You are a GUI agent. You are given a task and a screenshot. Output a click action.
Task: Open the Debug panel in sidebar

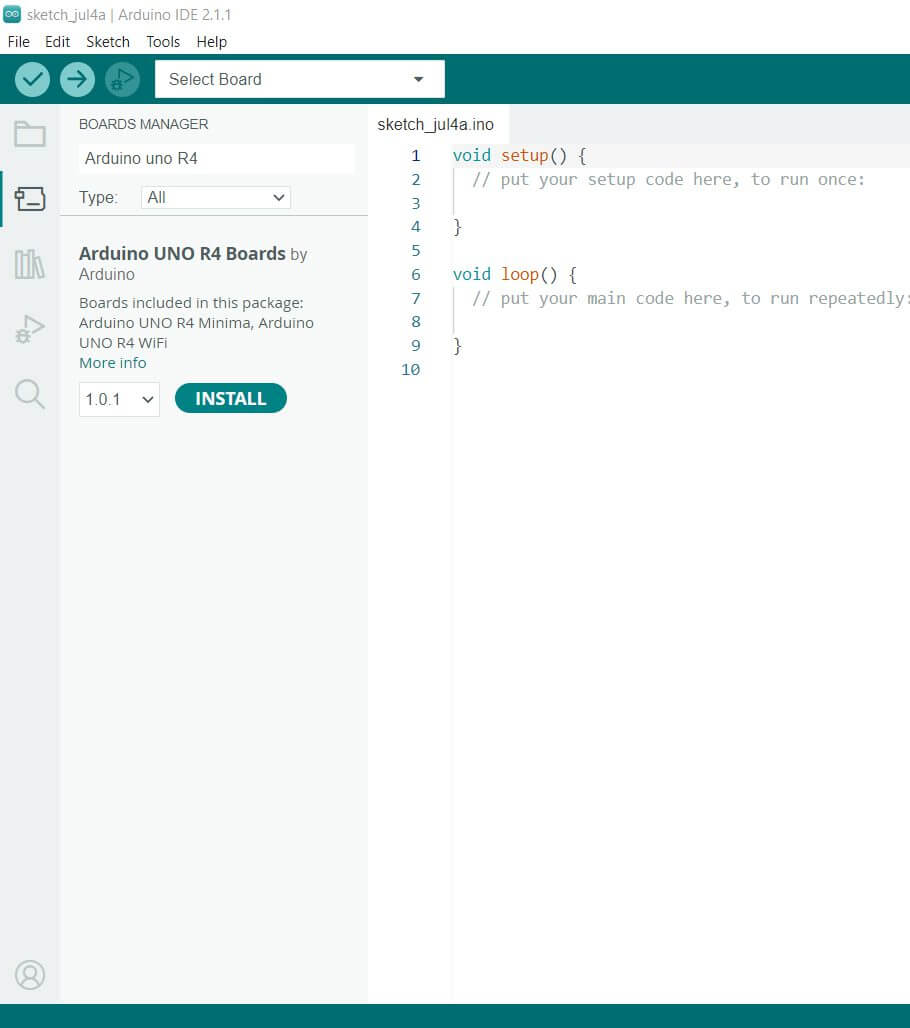pyautogui.click(x=30, y=329)
